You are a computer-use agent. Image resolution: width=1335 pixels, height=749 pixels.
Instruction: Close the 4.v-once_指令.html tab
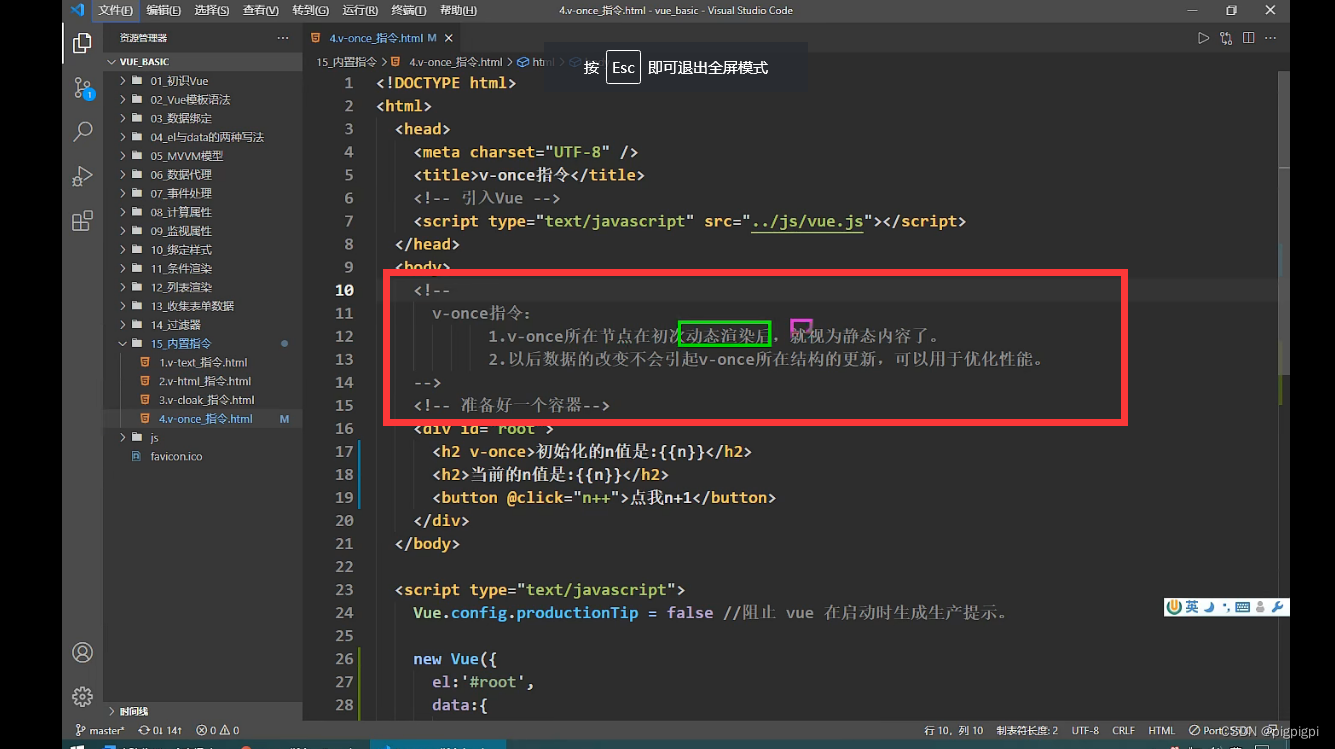tap(450, 38)
